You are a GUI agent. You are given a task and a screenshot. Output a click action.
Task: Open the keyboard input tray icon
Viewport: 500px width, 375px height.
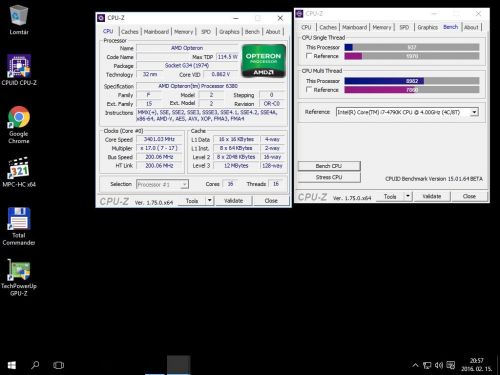coord(451,365)
